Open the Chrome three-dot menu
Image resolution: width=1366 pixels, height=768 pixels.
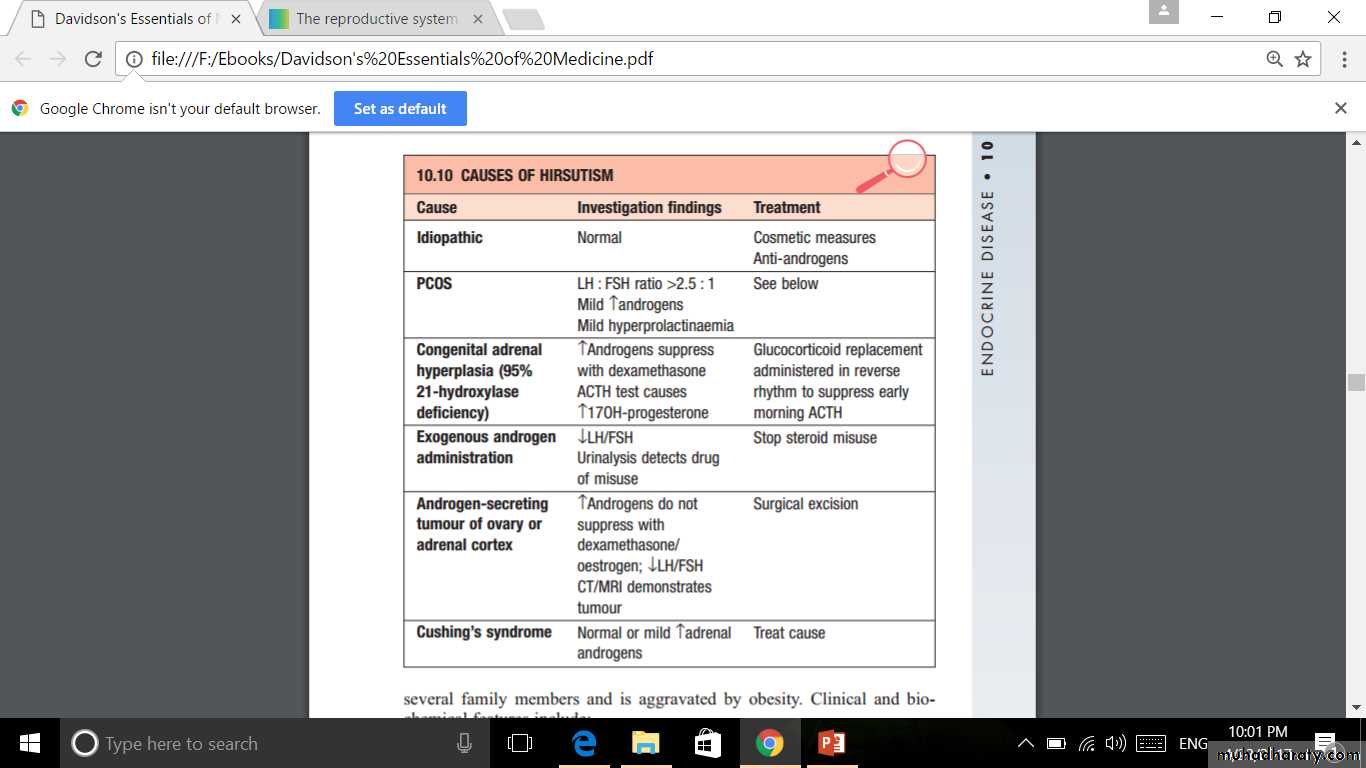click(x=1345, y=59)
